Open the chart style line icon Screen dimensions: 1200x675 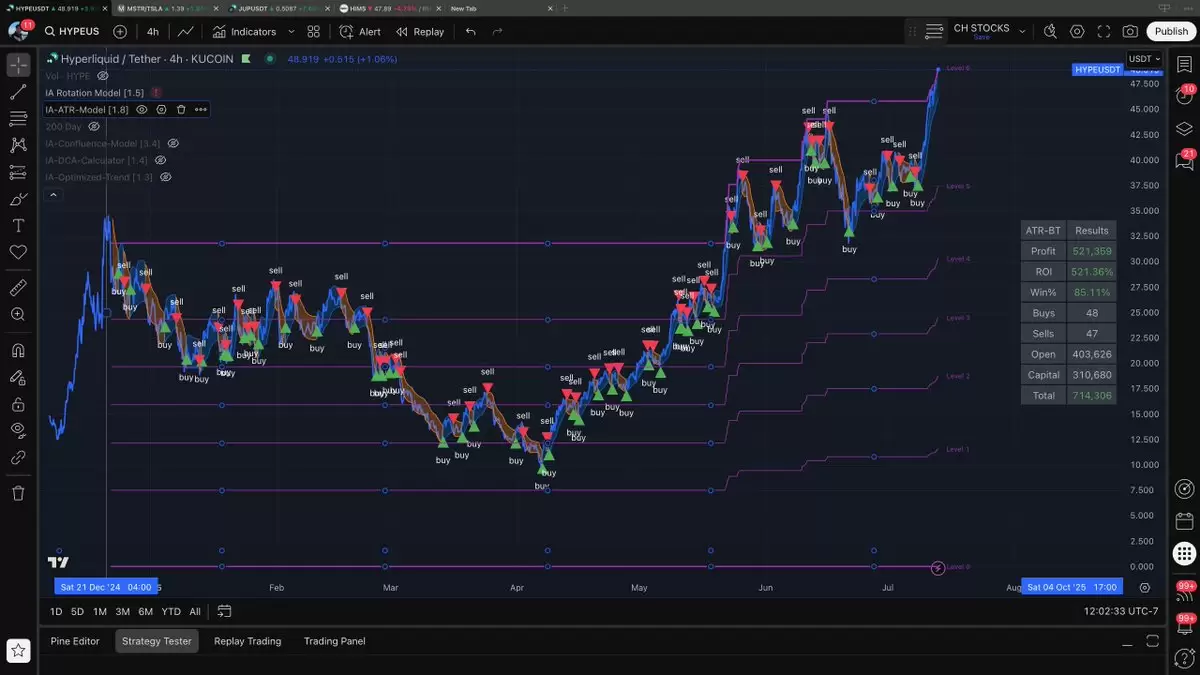tap(186, 31)
